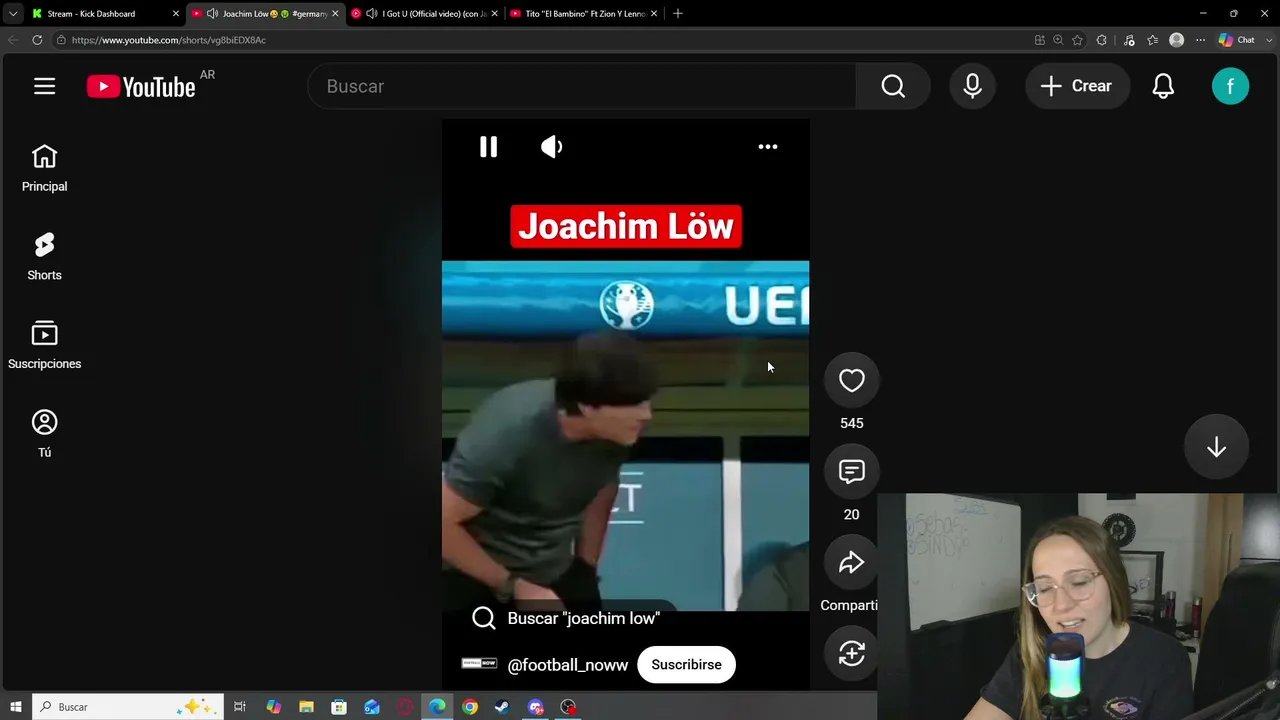Screen dimensions: 1280x720
Task: Open Opera from the taskbar
Action: pos(405,707)
